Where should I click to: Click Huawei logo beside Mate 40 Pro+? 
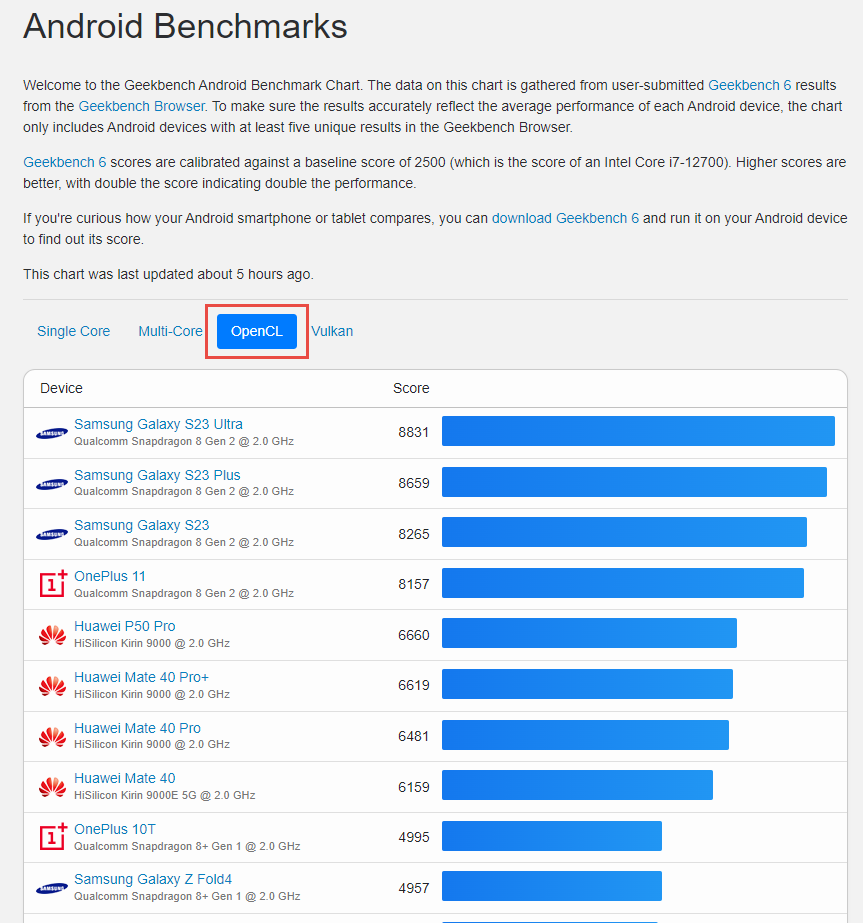(x=52, y=686)
